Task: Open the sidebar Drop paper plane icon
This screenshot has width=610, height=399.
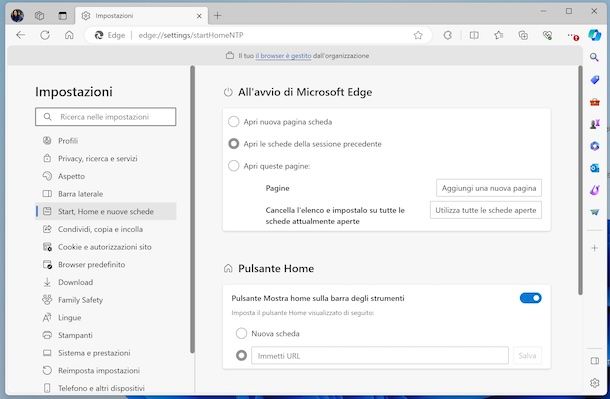Action: coord(594,212)
